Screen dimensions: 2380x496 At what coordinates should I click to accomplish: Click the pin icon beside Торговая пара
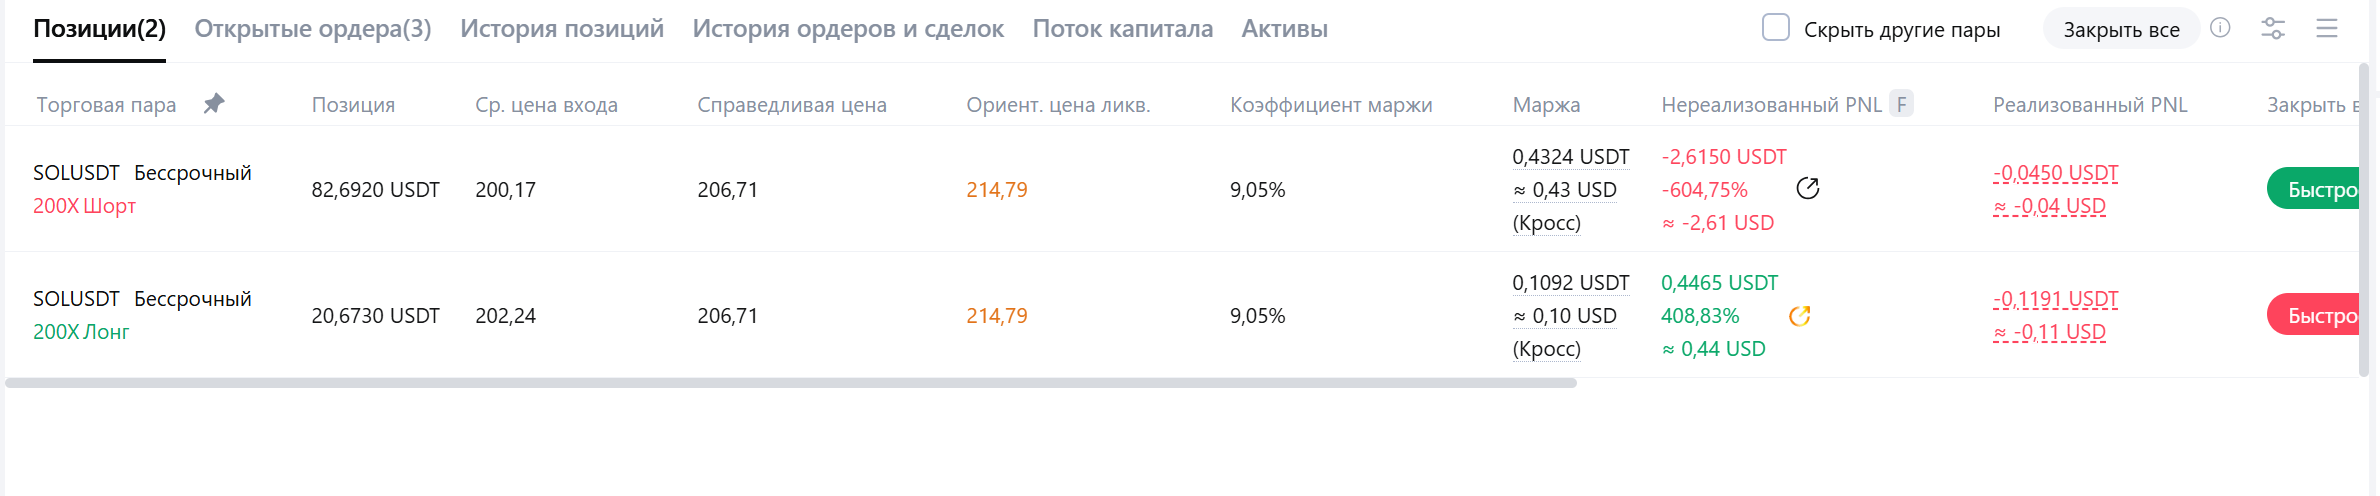point(214,103)
